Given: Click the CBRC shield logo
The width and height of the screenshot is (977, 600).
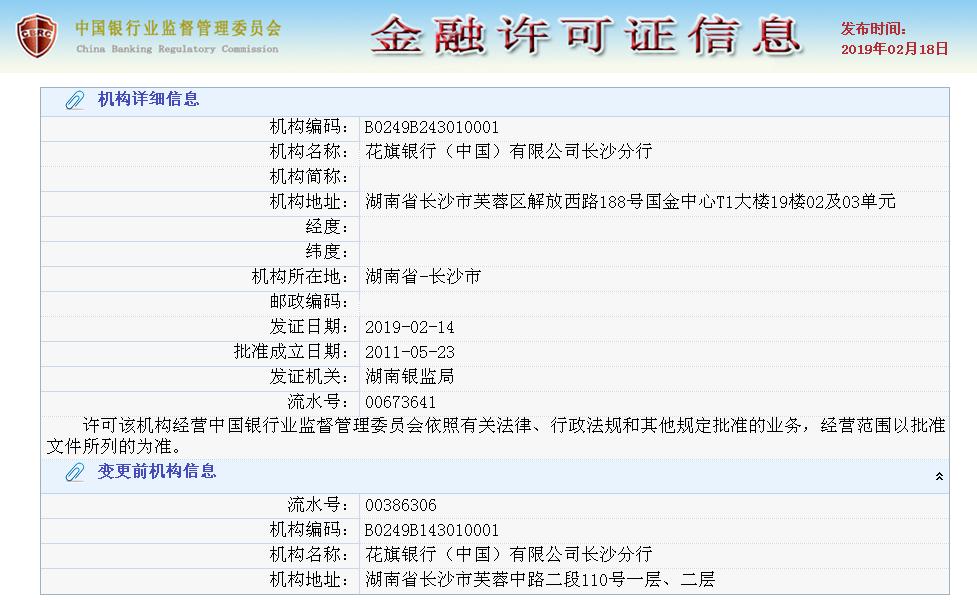Looking at the screenshot, I should 37,36.
